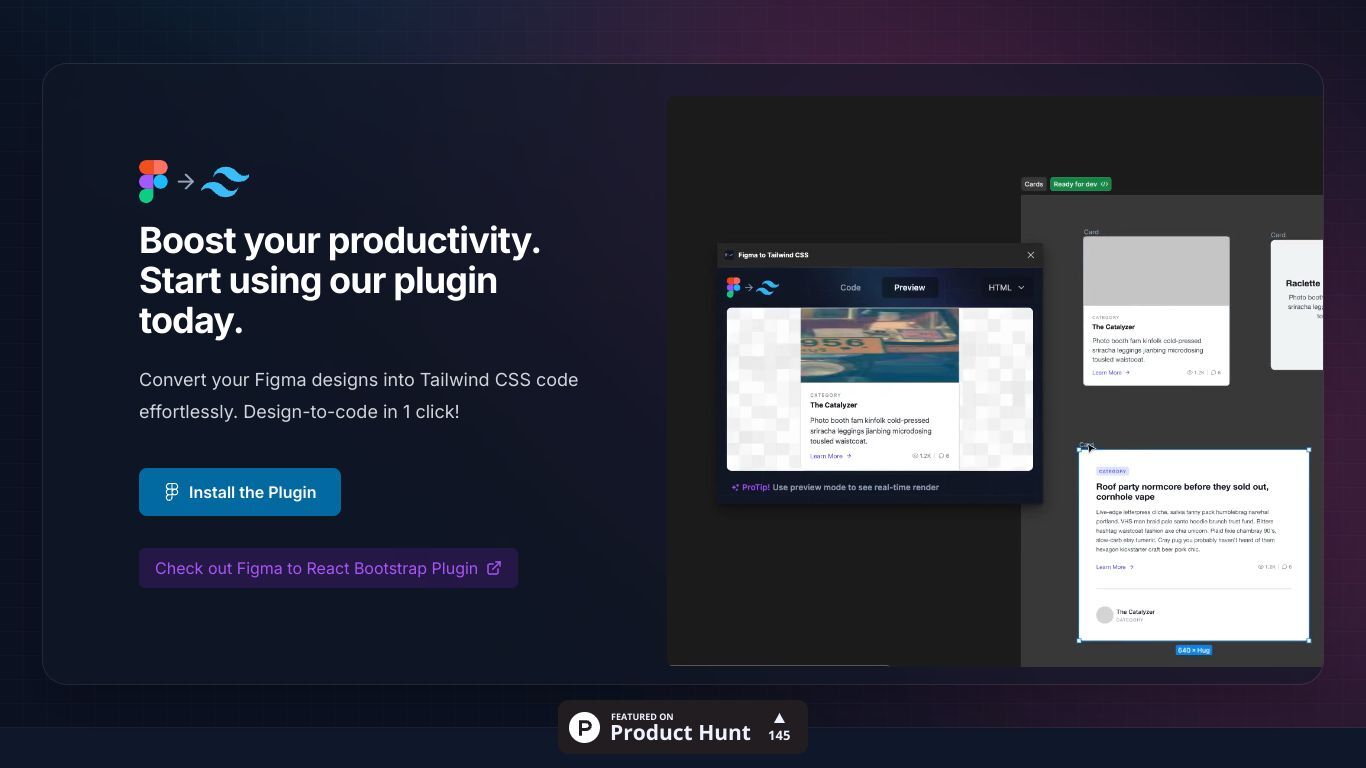Upvote using the Product Hunt triangle
This screenshot has height=768, width=1366.
(779, 718)
